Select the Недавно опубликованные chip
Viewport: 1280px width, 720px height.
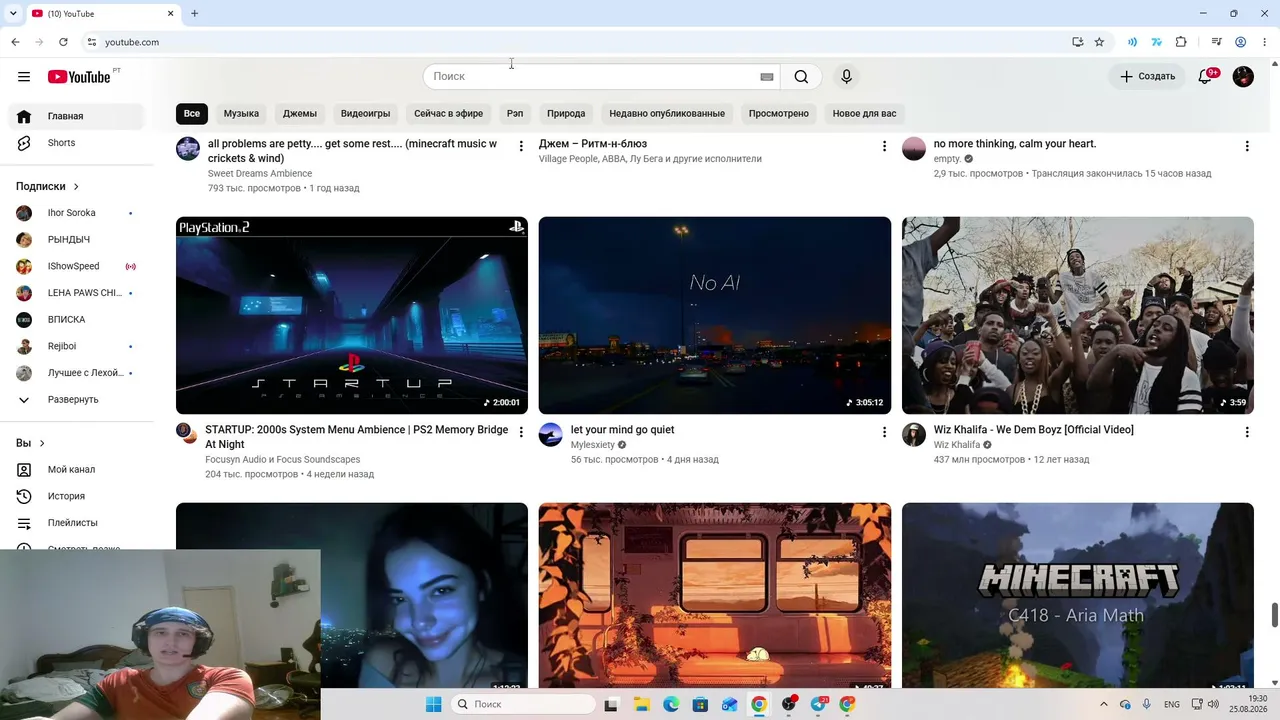(667, 113)
